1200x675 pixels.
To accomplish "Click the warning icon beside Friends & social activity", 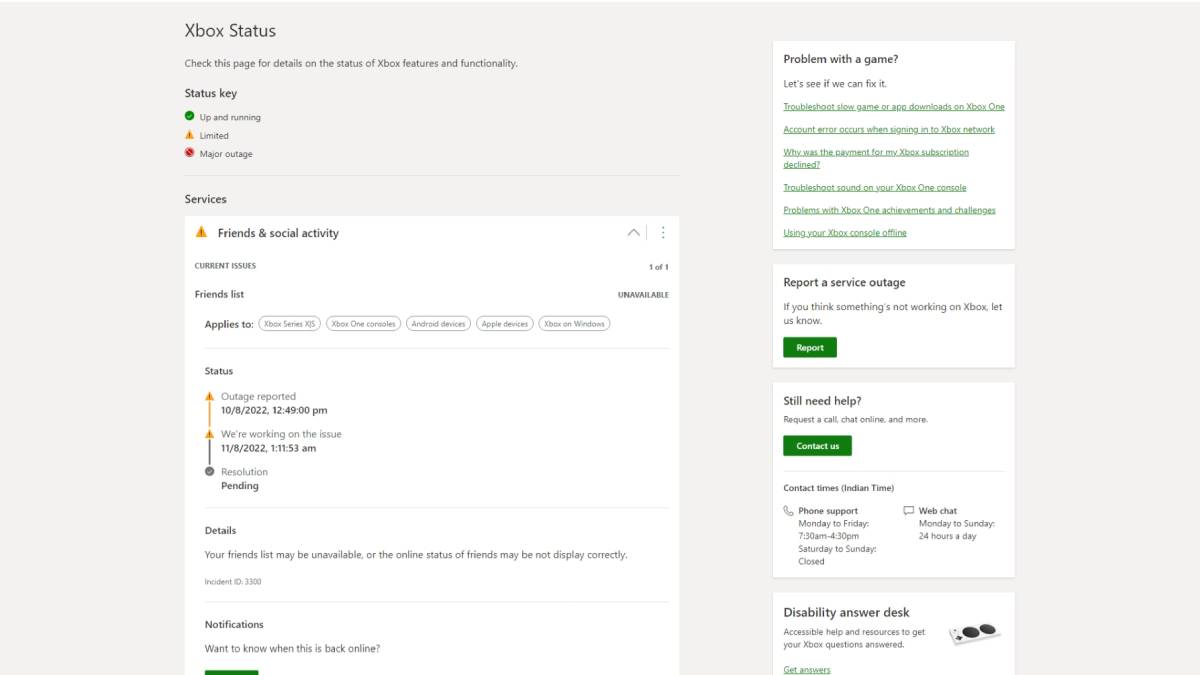I will tap(201, 232).
